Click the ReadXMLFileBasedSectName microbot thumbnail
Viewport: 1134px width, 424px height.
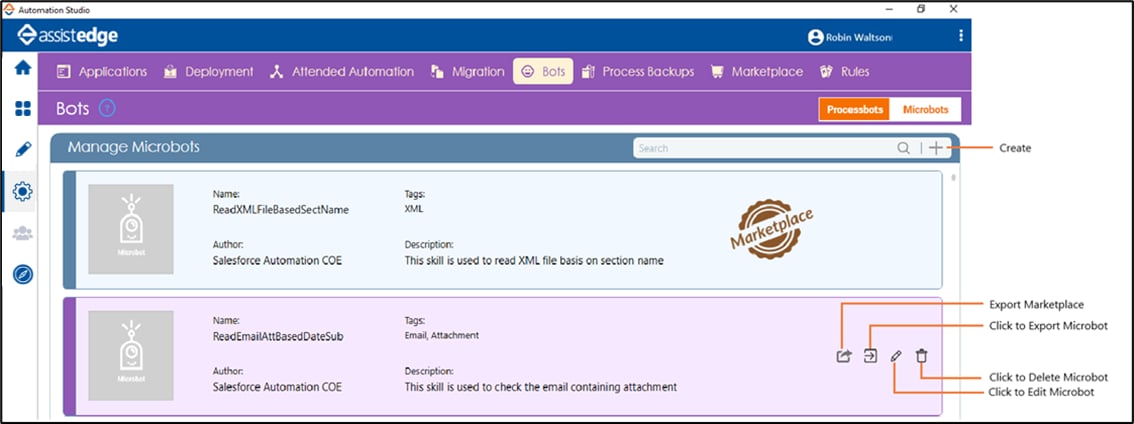pyautogui.click(x=131, y=229)
